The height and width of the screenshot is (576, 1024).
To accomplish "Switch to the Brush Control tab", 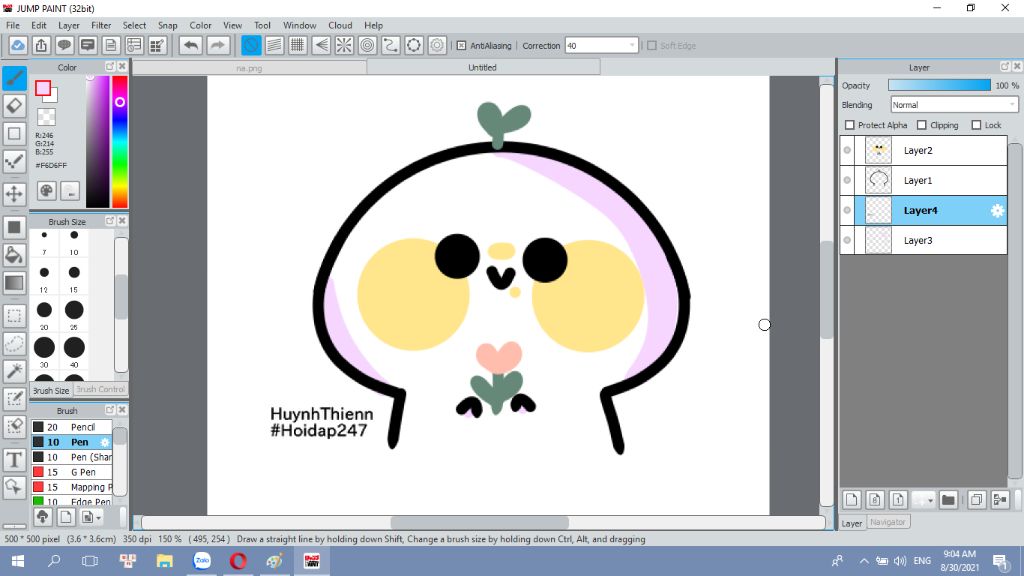I will 100,389.
